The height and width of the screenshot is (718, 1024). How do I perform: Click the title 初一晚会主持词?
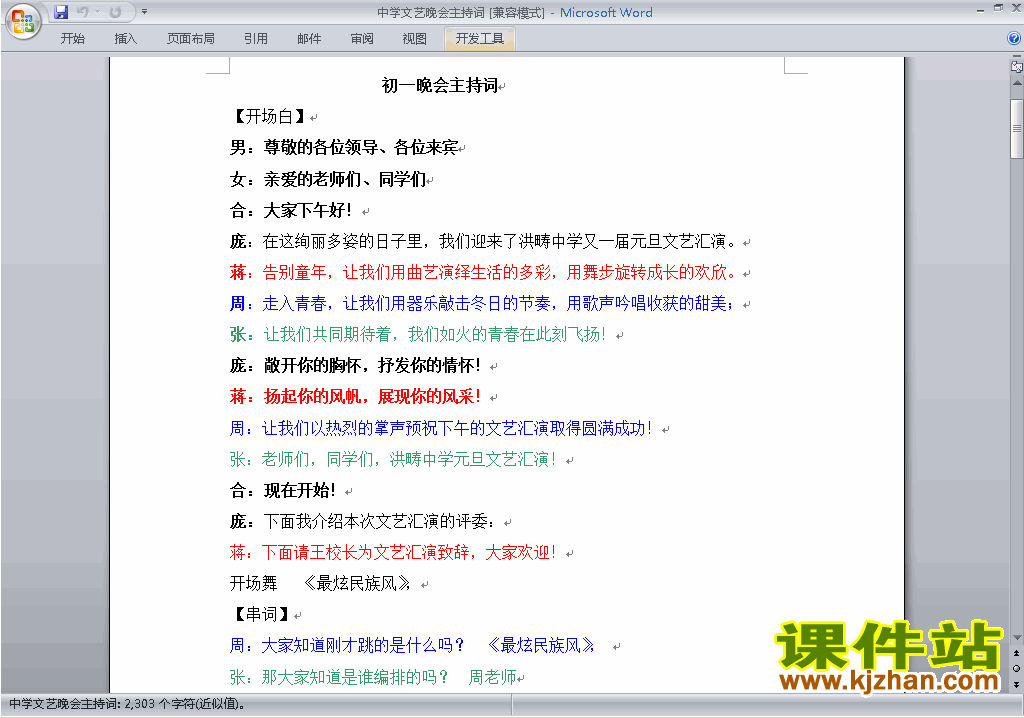tap(440, 86)
